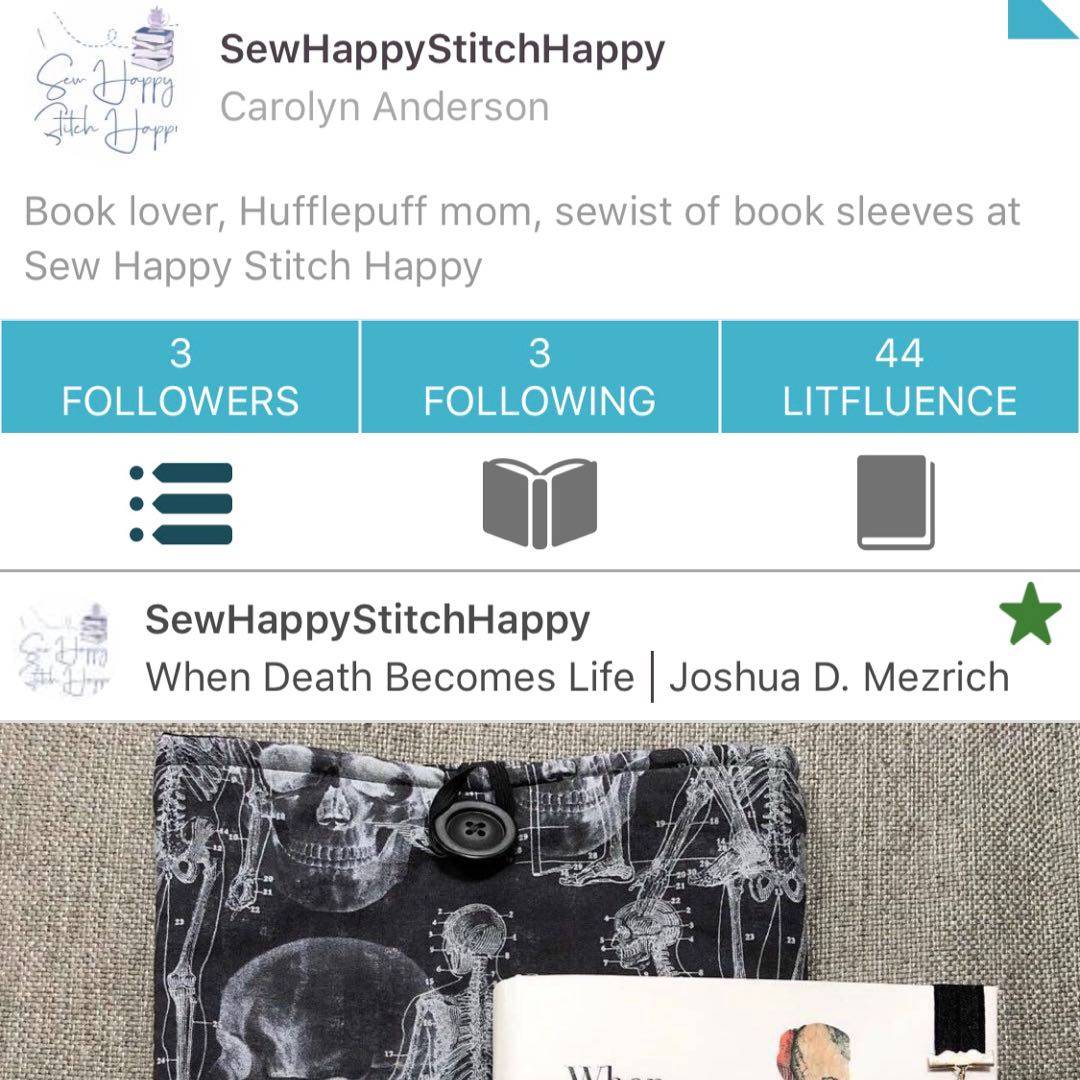Tap the Sew Happy Stitch Happy profile logo
The image size is (1080, 1080).
coord(105,80)
